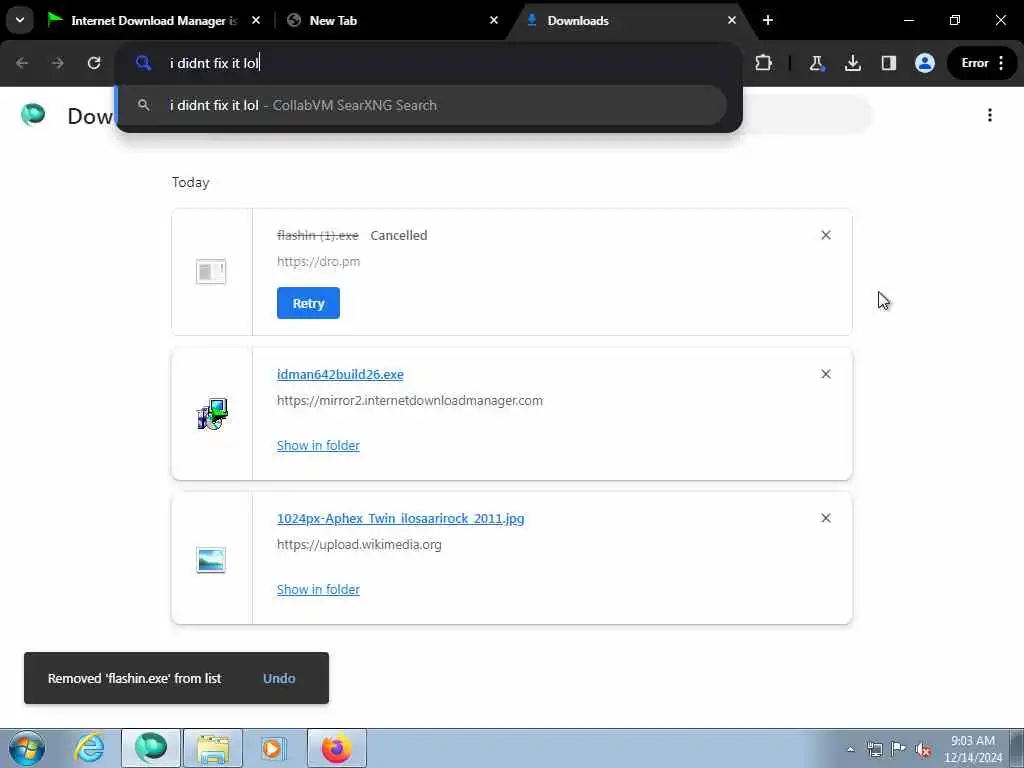Show hidden system tray icons
Viewport: 1024px width, 768px height.
tap(850, 749)
